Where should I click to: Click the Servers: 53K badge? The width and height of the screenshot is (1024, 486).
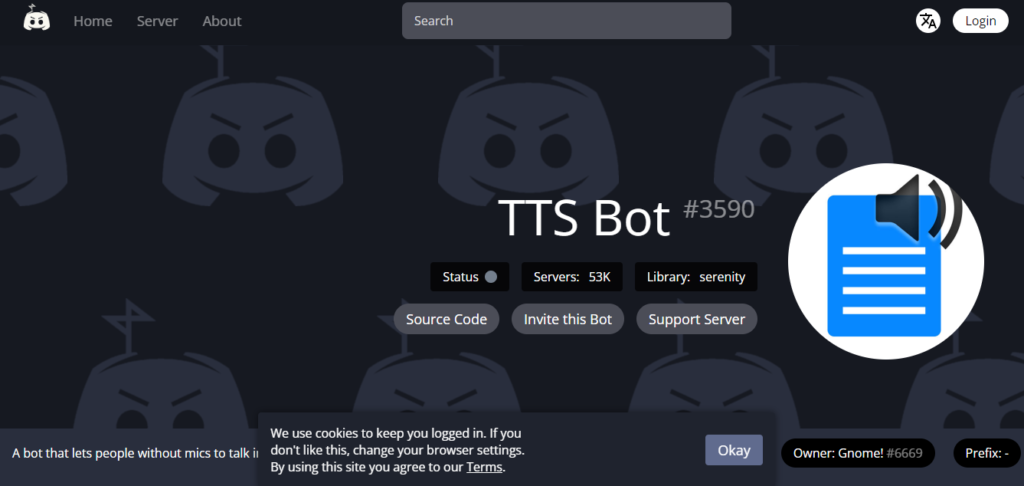tap(572, 277)
